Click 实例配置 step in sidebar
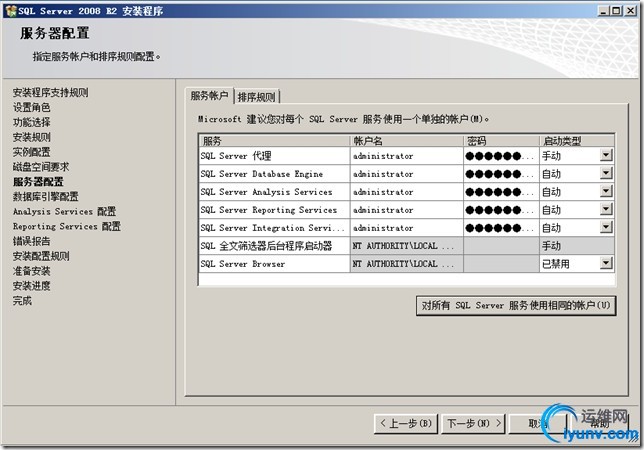 point(32,152)
